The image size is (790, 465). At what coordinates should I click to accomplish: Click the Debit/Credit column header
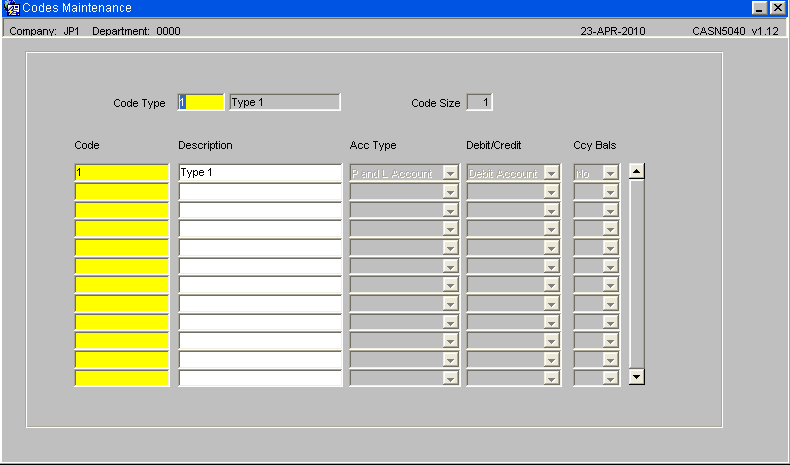494,145
